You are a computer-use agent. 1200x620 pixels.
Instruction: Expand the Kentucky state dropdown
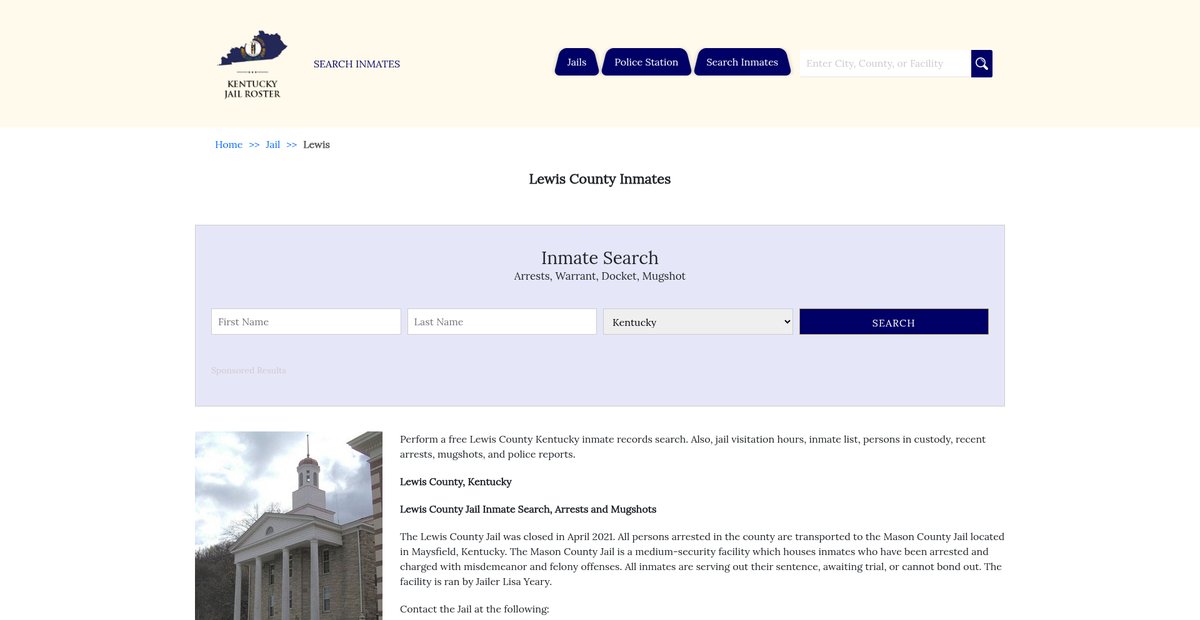click(x=698, y=321)
